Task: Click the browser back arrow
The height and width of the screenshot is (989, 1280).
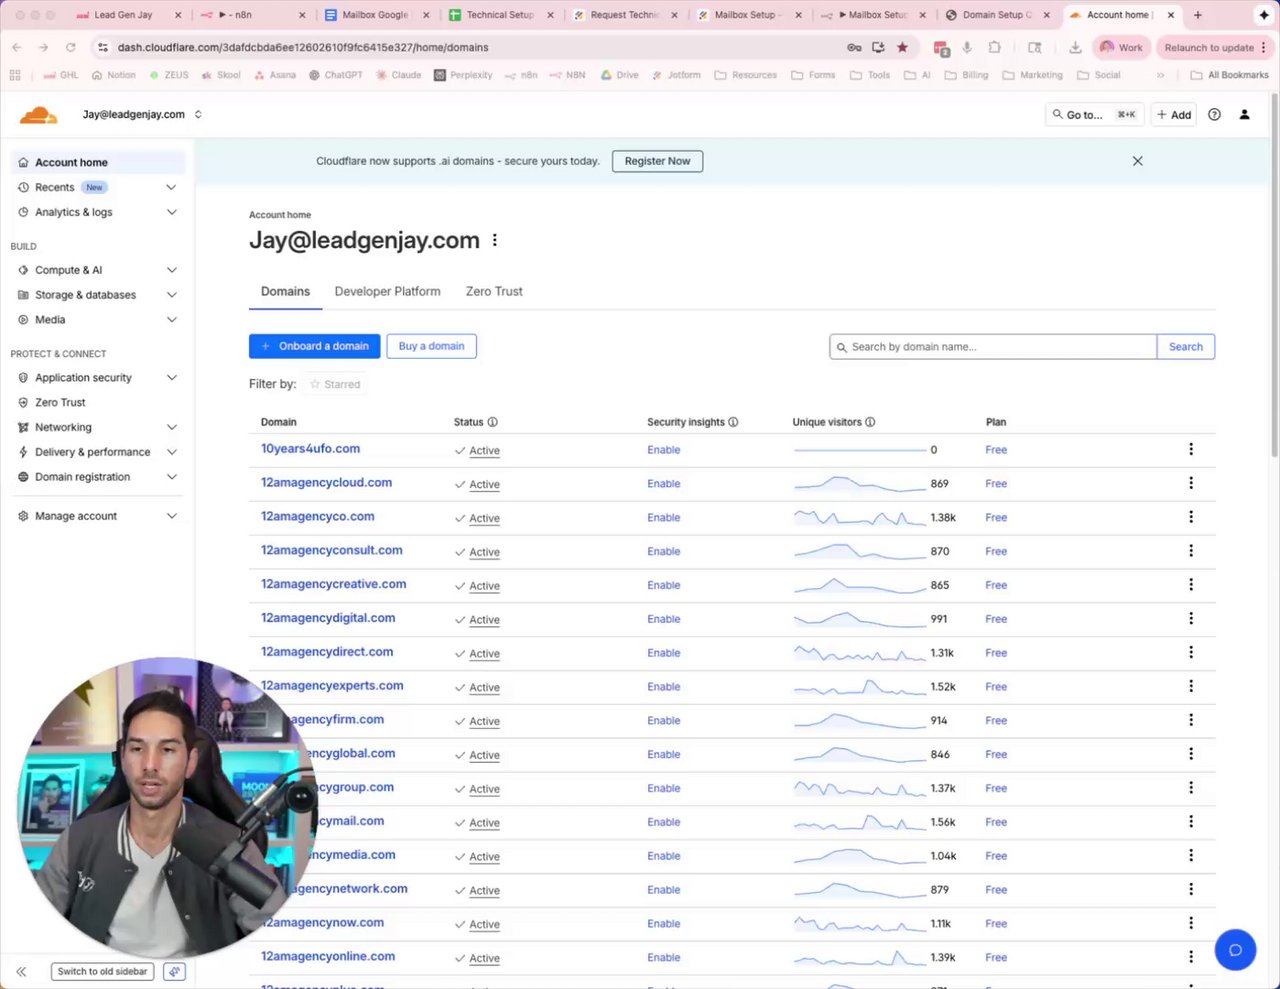Action: point(17,47)
